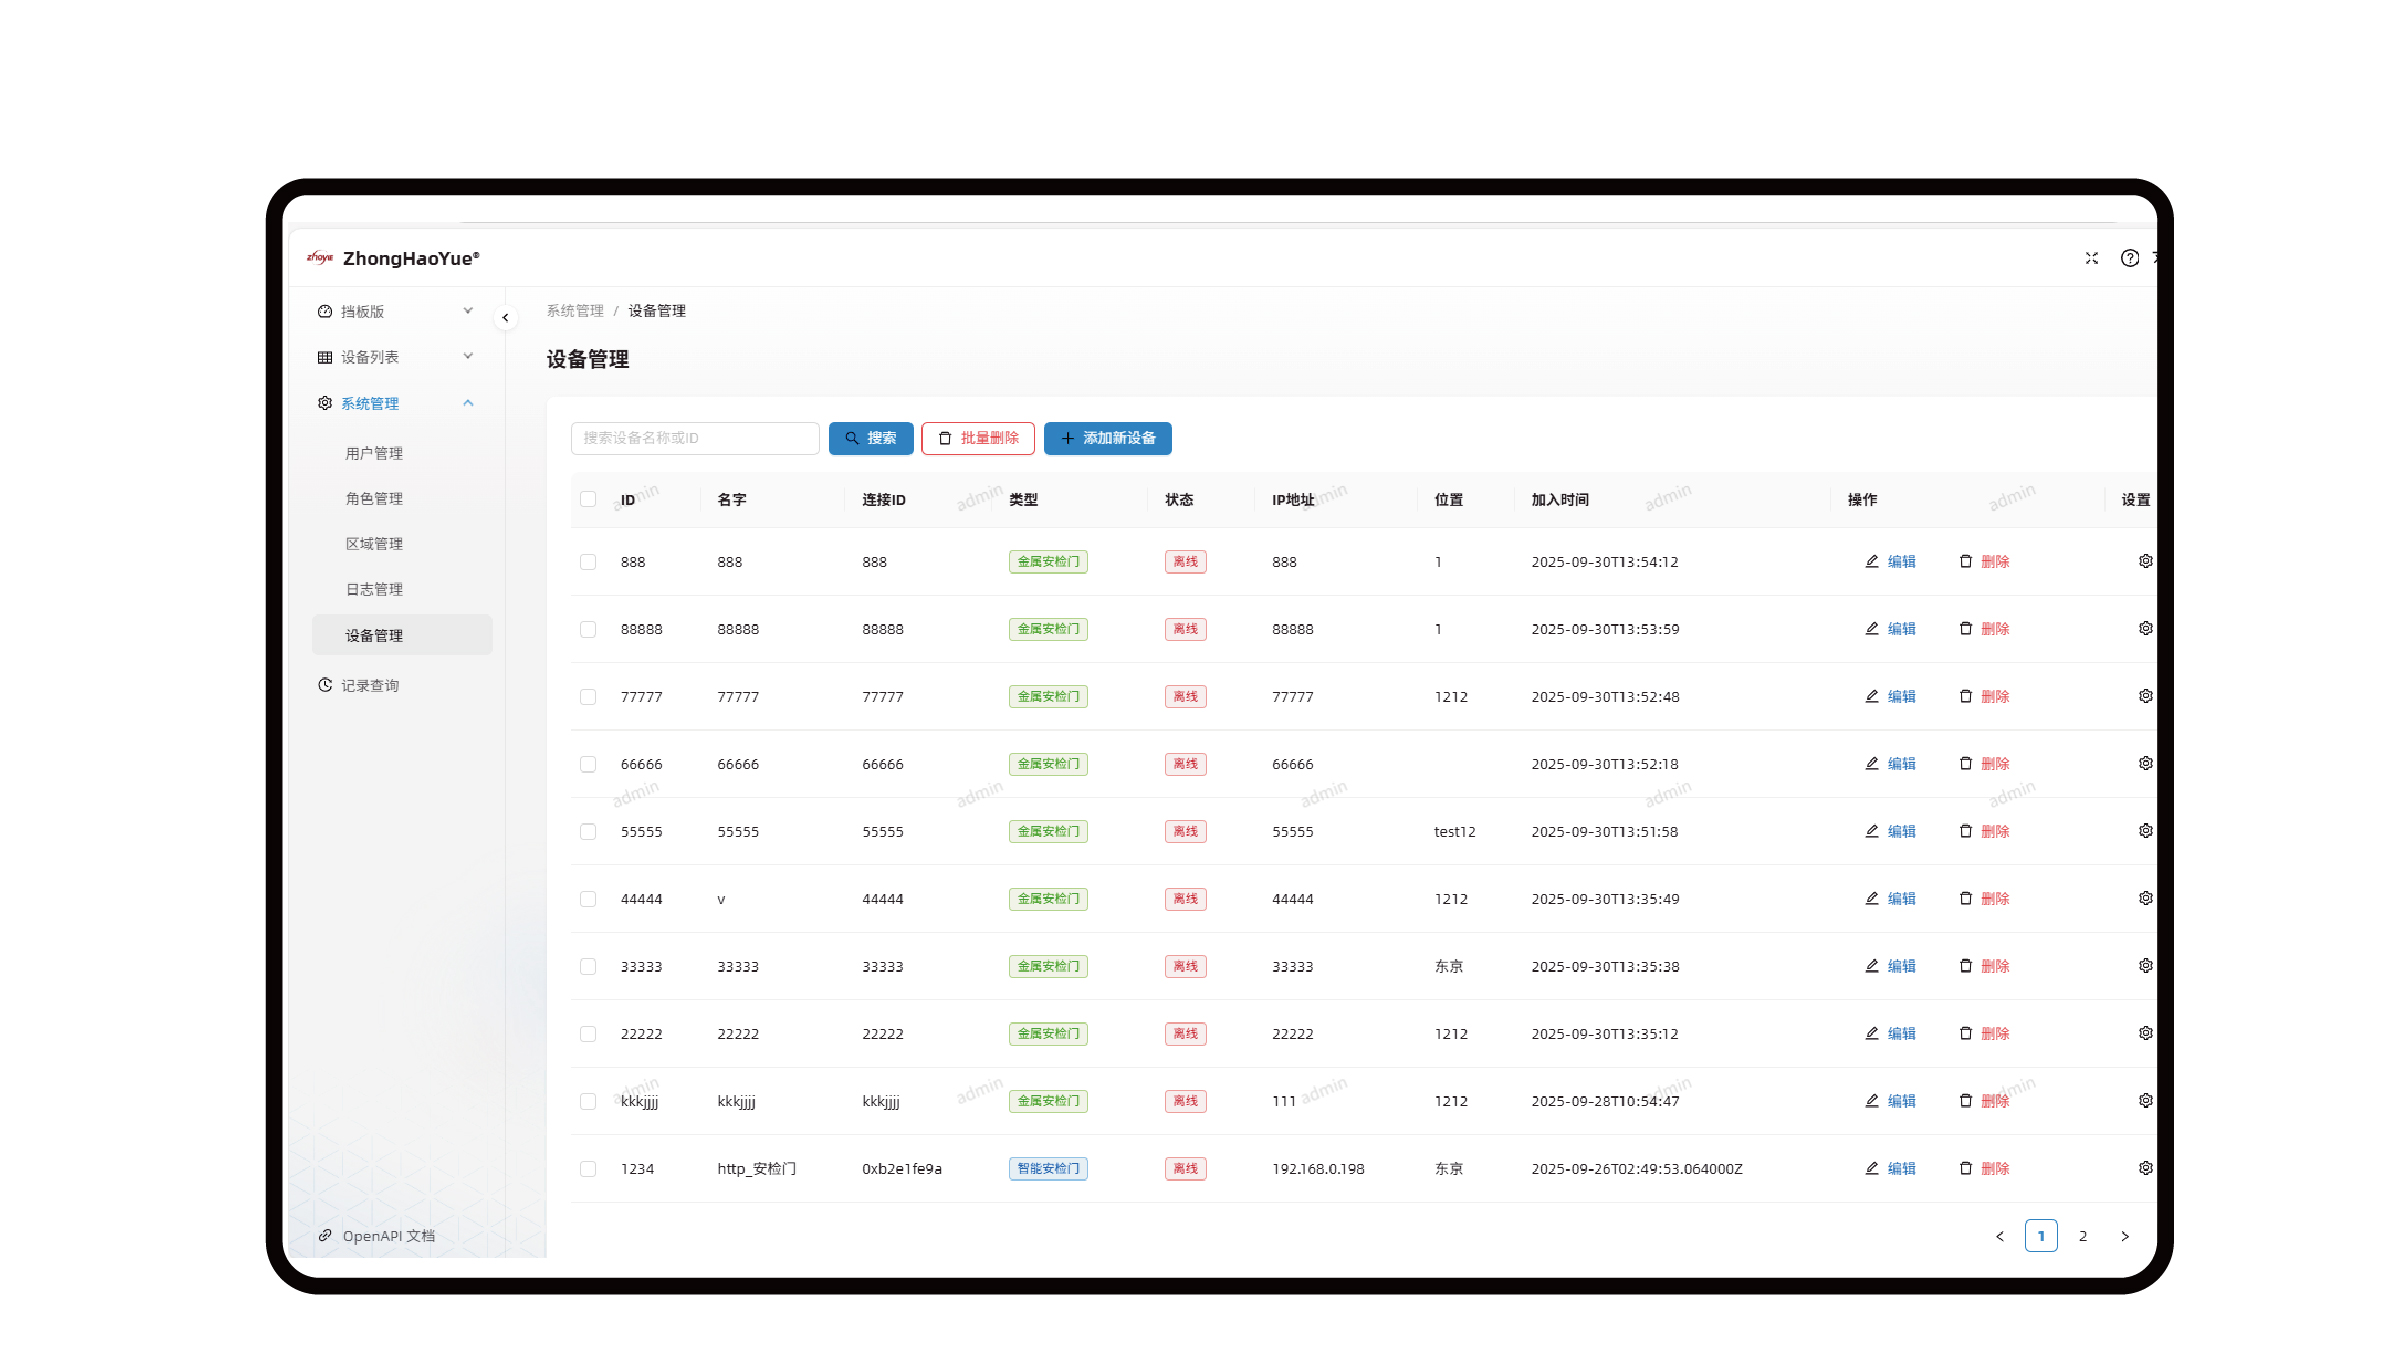Tick the checkbox for device 88888
Image resolution: width=2394 pixels, height=1371 pixels.
pyautogui.click(x=588, y=630)
